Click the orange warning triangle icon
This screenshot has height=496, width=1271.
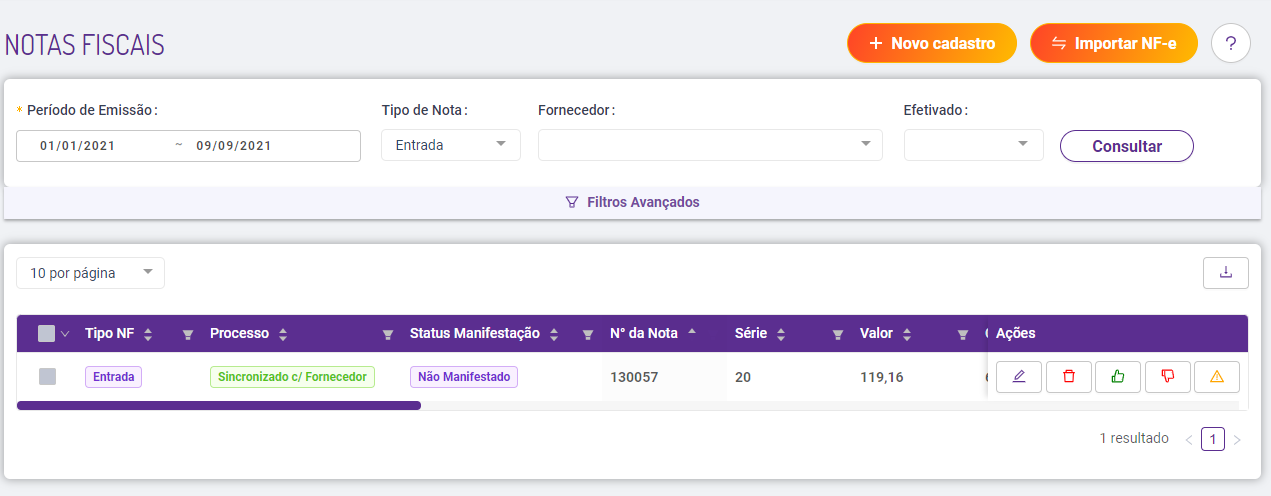pyautogui.click(x=1216, y=377)
